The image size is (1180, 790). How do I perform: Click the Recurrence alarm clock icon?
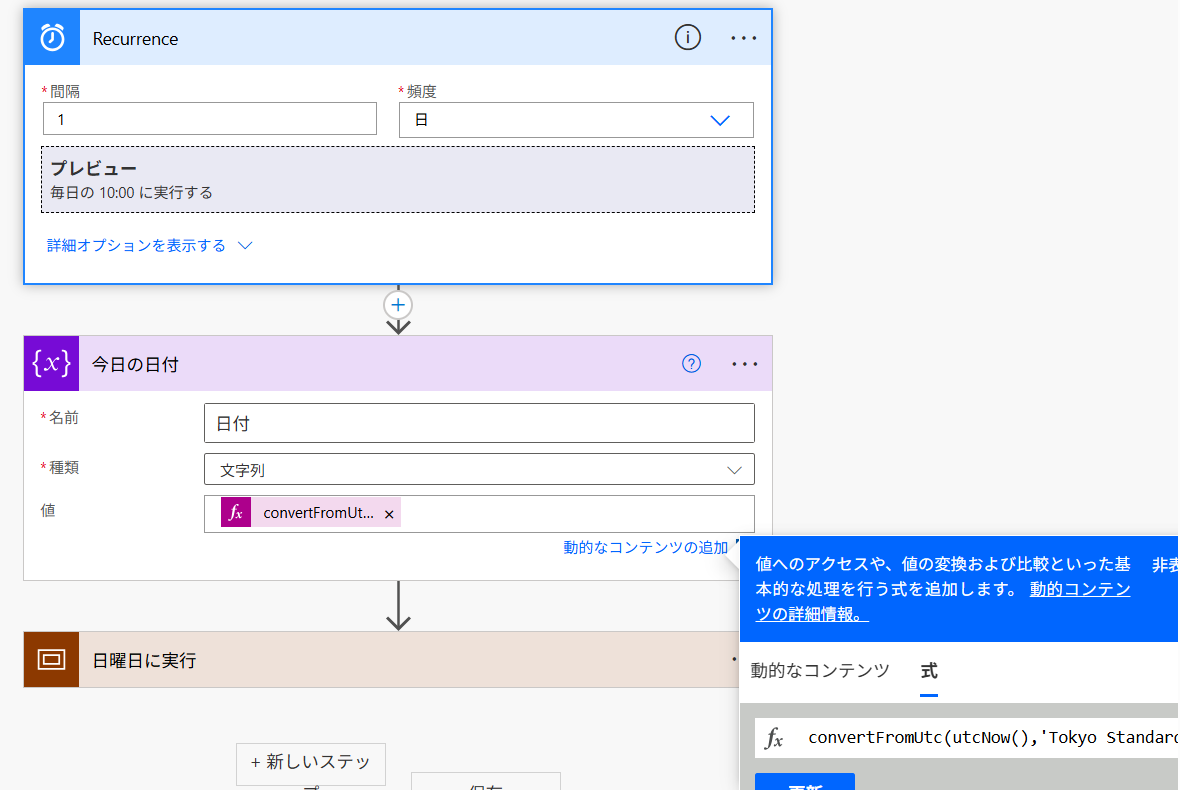[x=52, y=38]
